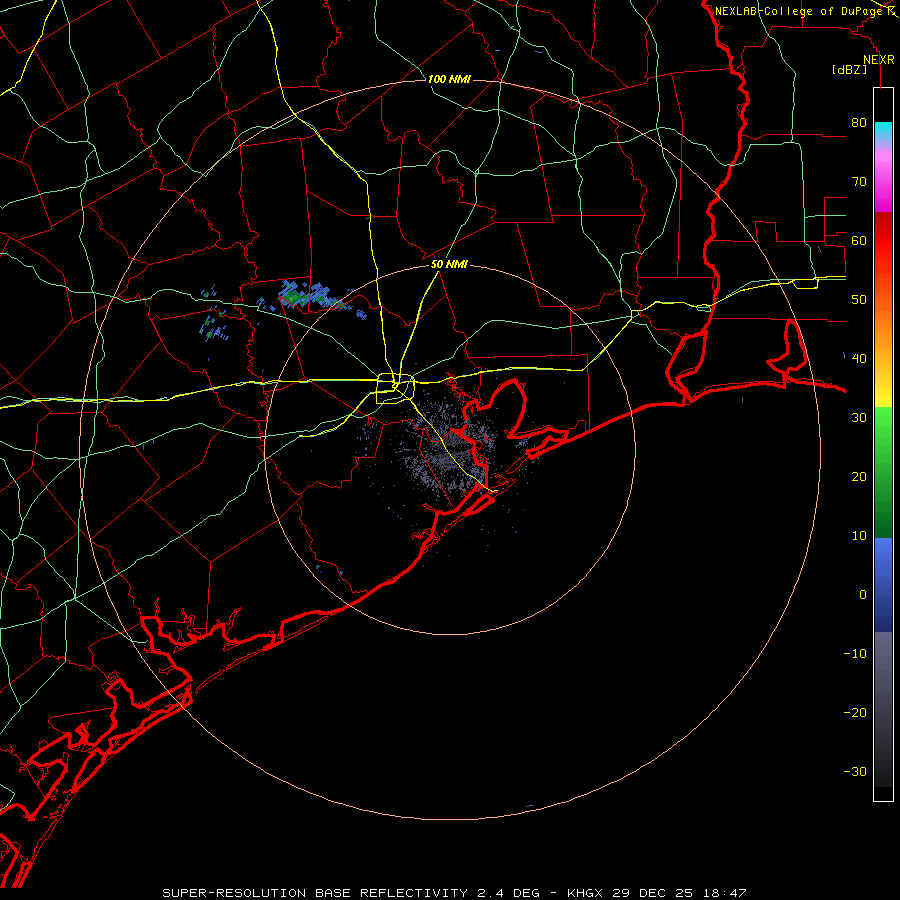Click the "-30" value on the dBZ scale

[x=855, y=771]
